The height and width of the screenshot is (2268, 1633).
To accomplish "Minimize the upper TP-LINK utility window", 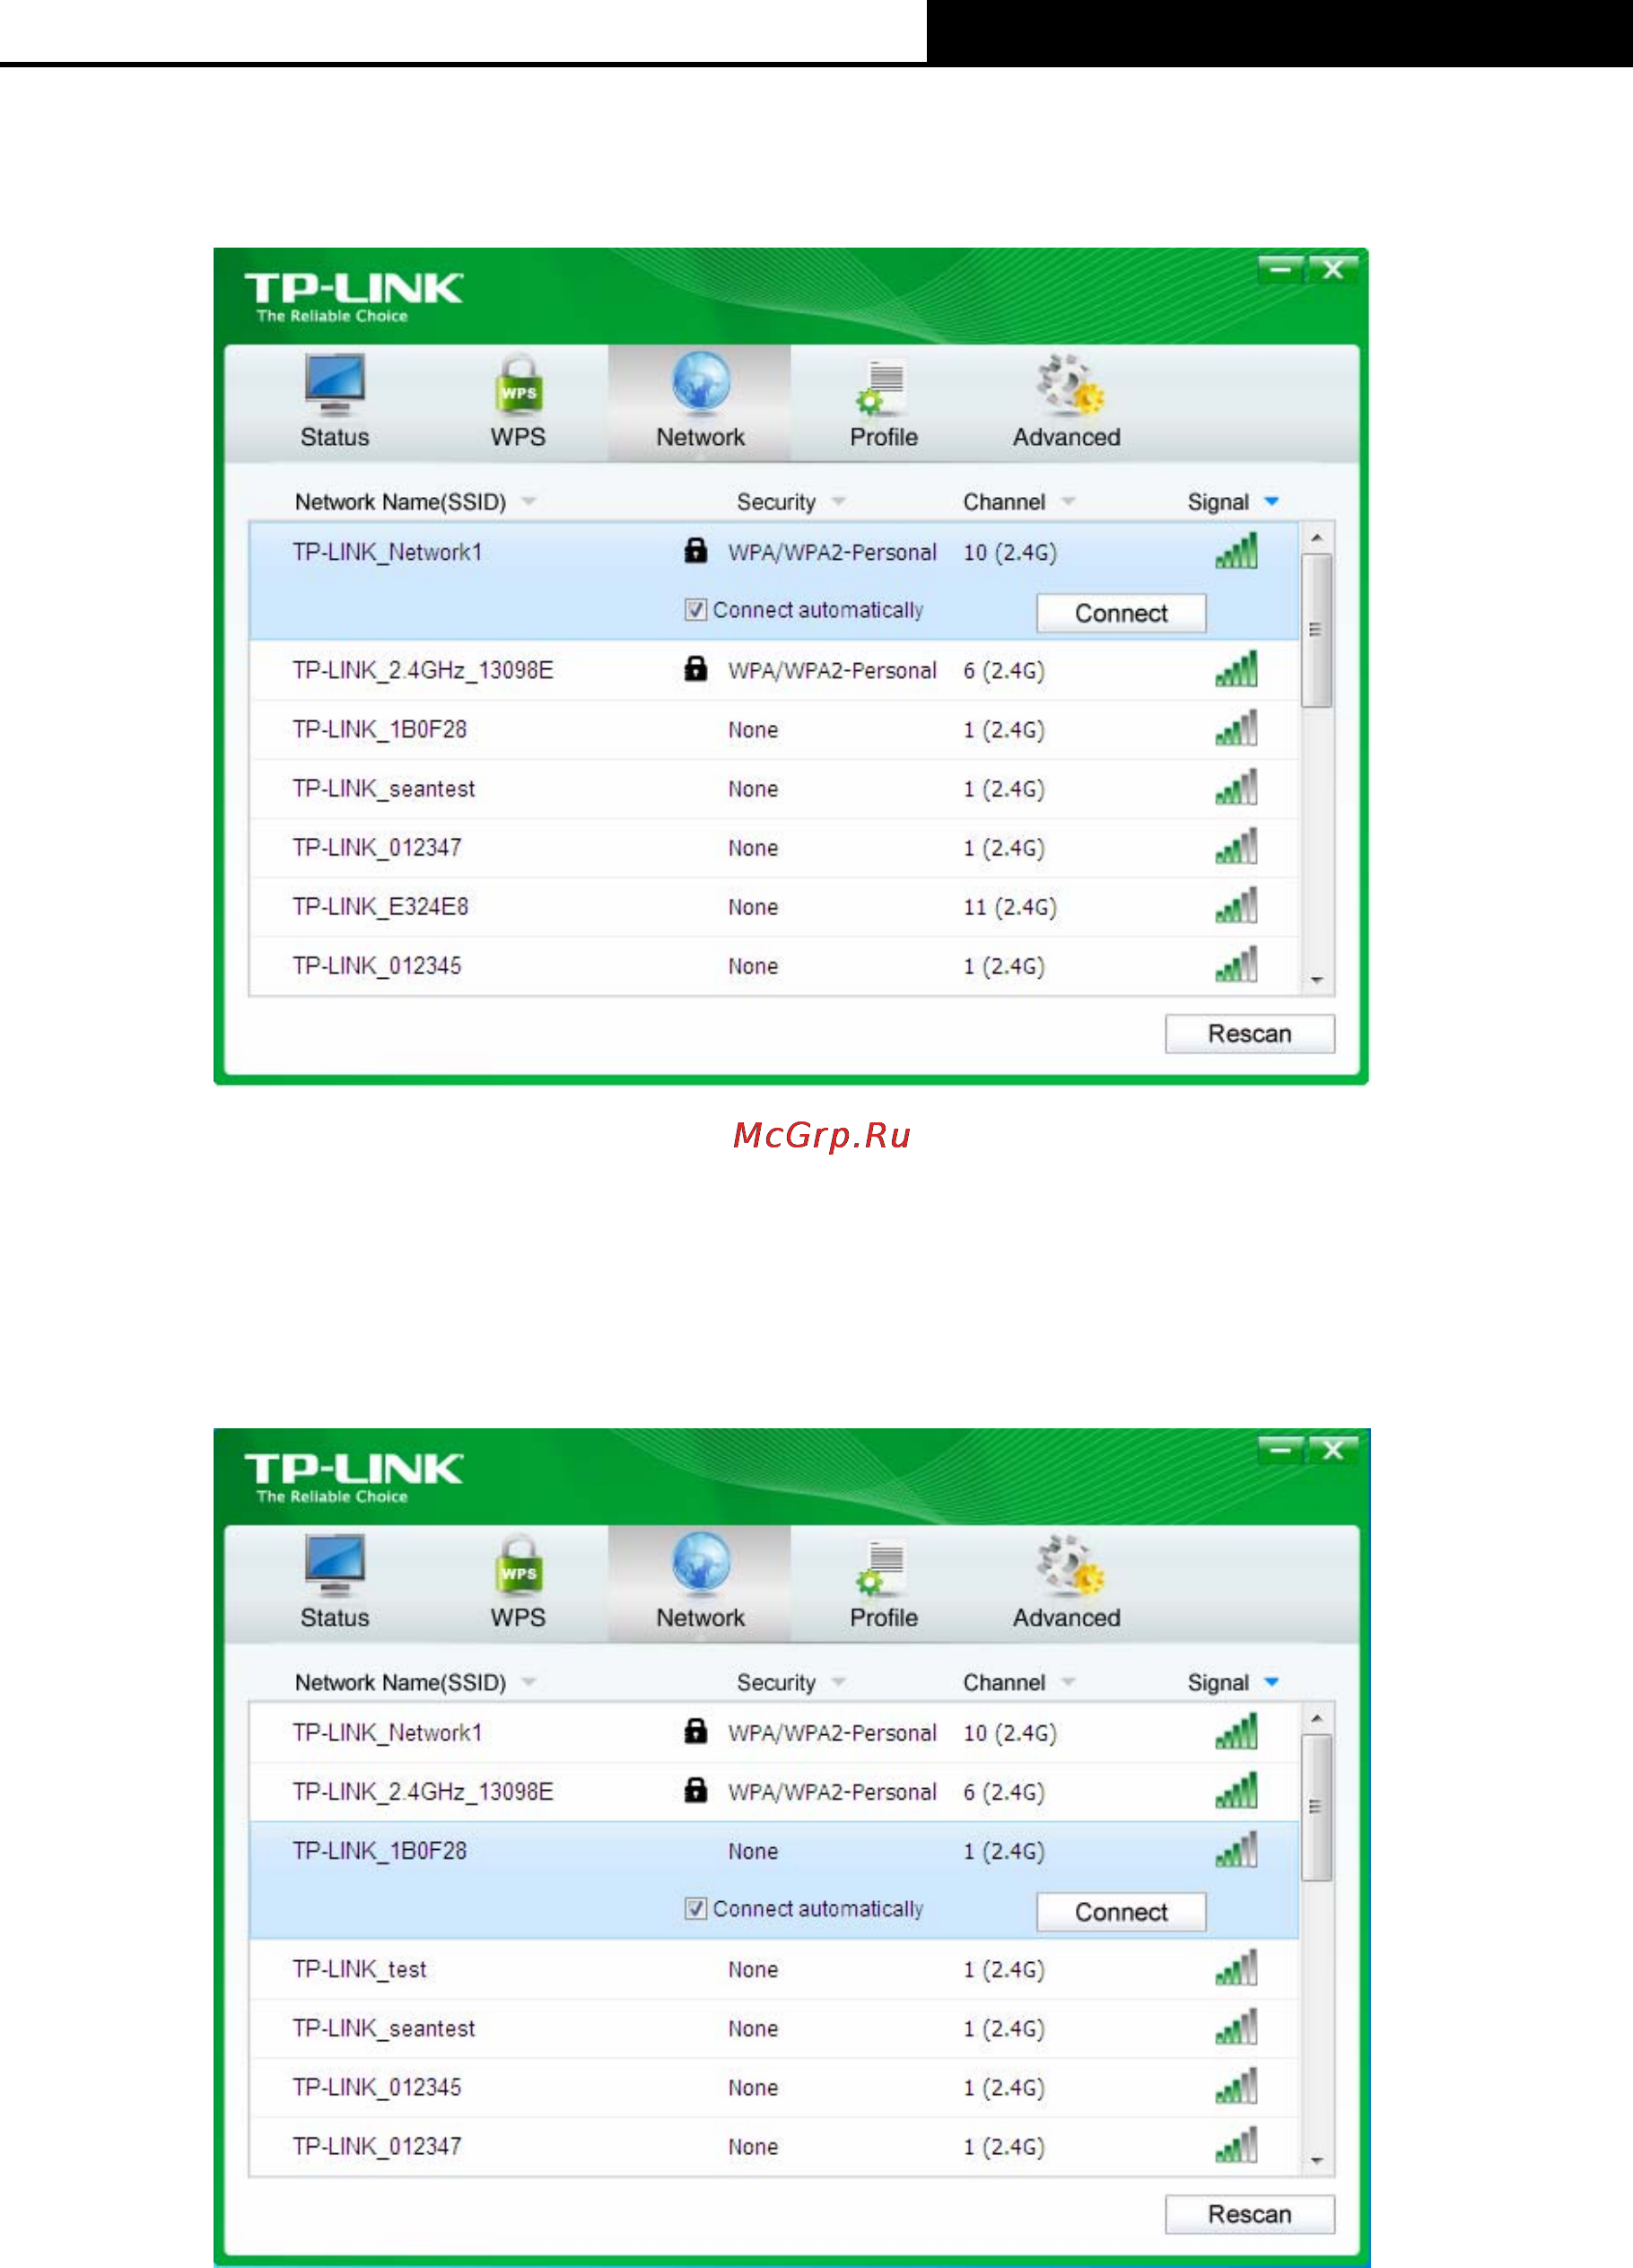I will click(1281, 269).
